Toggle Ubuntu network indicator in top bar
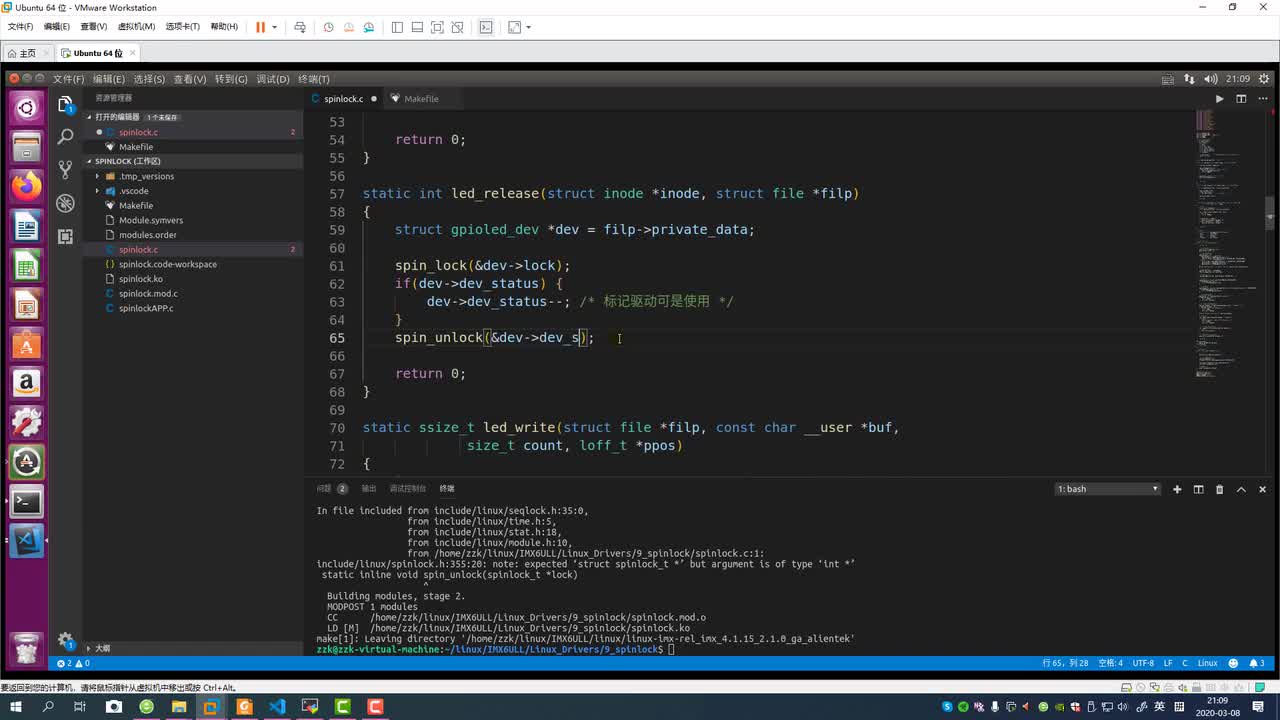The height and width of the screenshot is (720, 1280). 1190,79
